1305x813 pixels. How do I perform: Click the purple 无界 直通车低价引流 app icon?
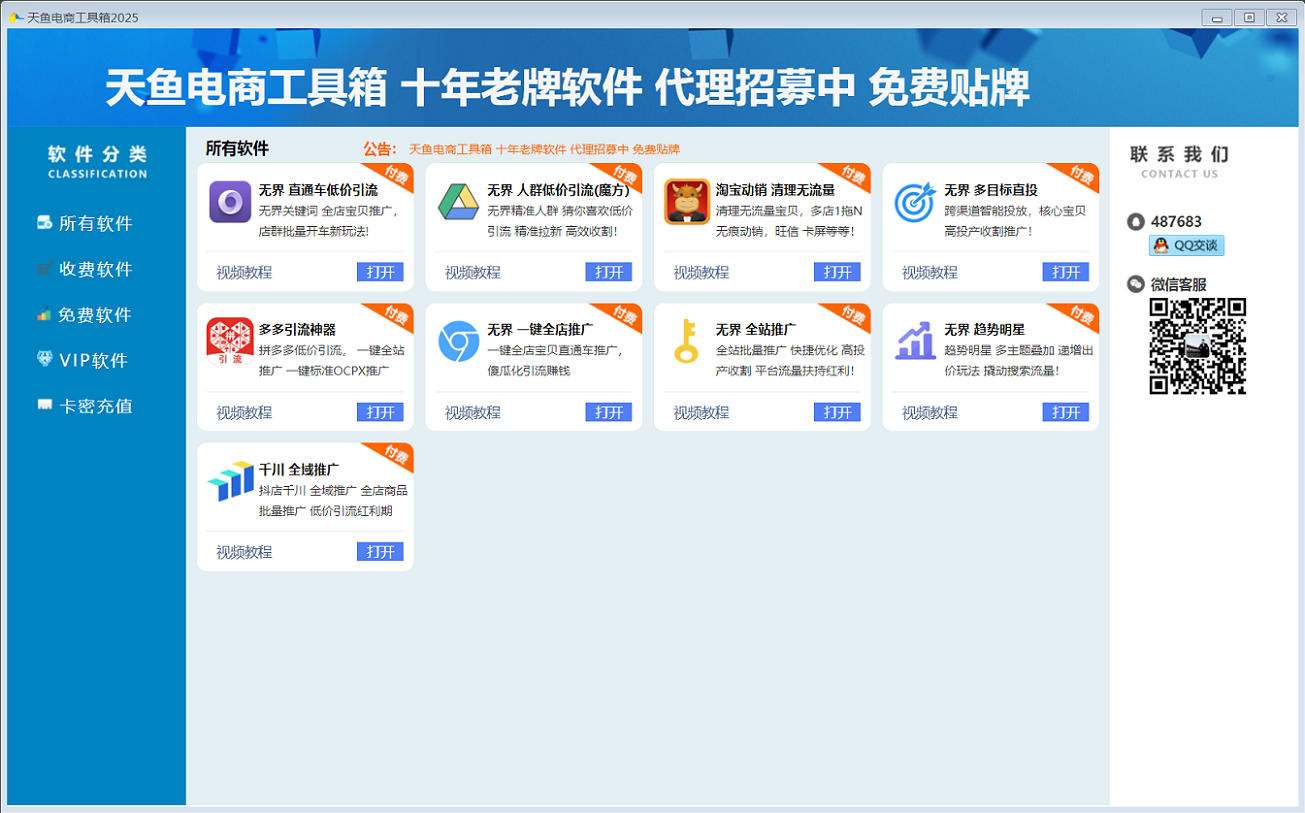point(230,202)
